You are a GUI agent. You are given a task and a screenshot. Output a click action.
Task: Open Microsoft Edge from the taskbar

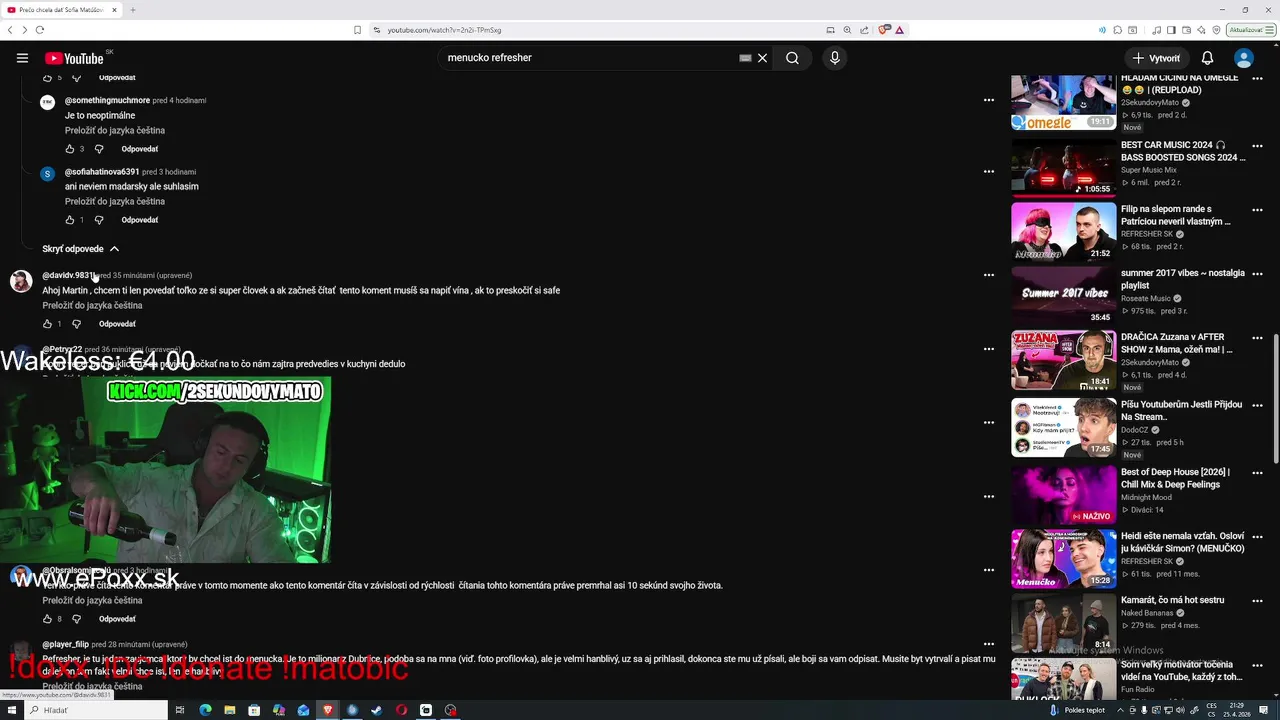coord(205,710)
